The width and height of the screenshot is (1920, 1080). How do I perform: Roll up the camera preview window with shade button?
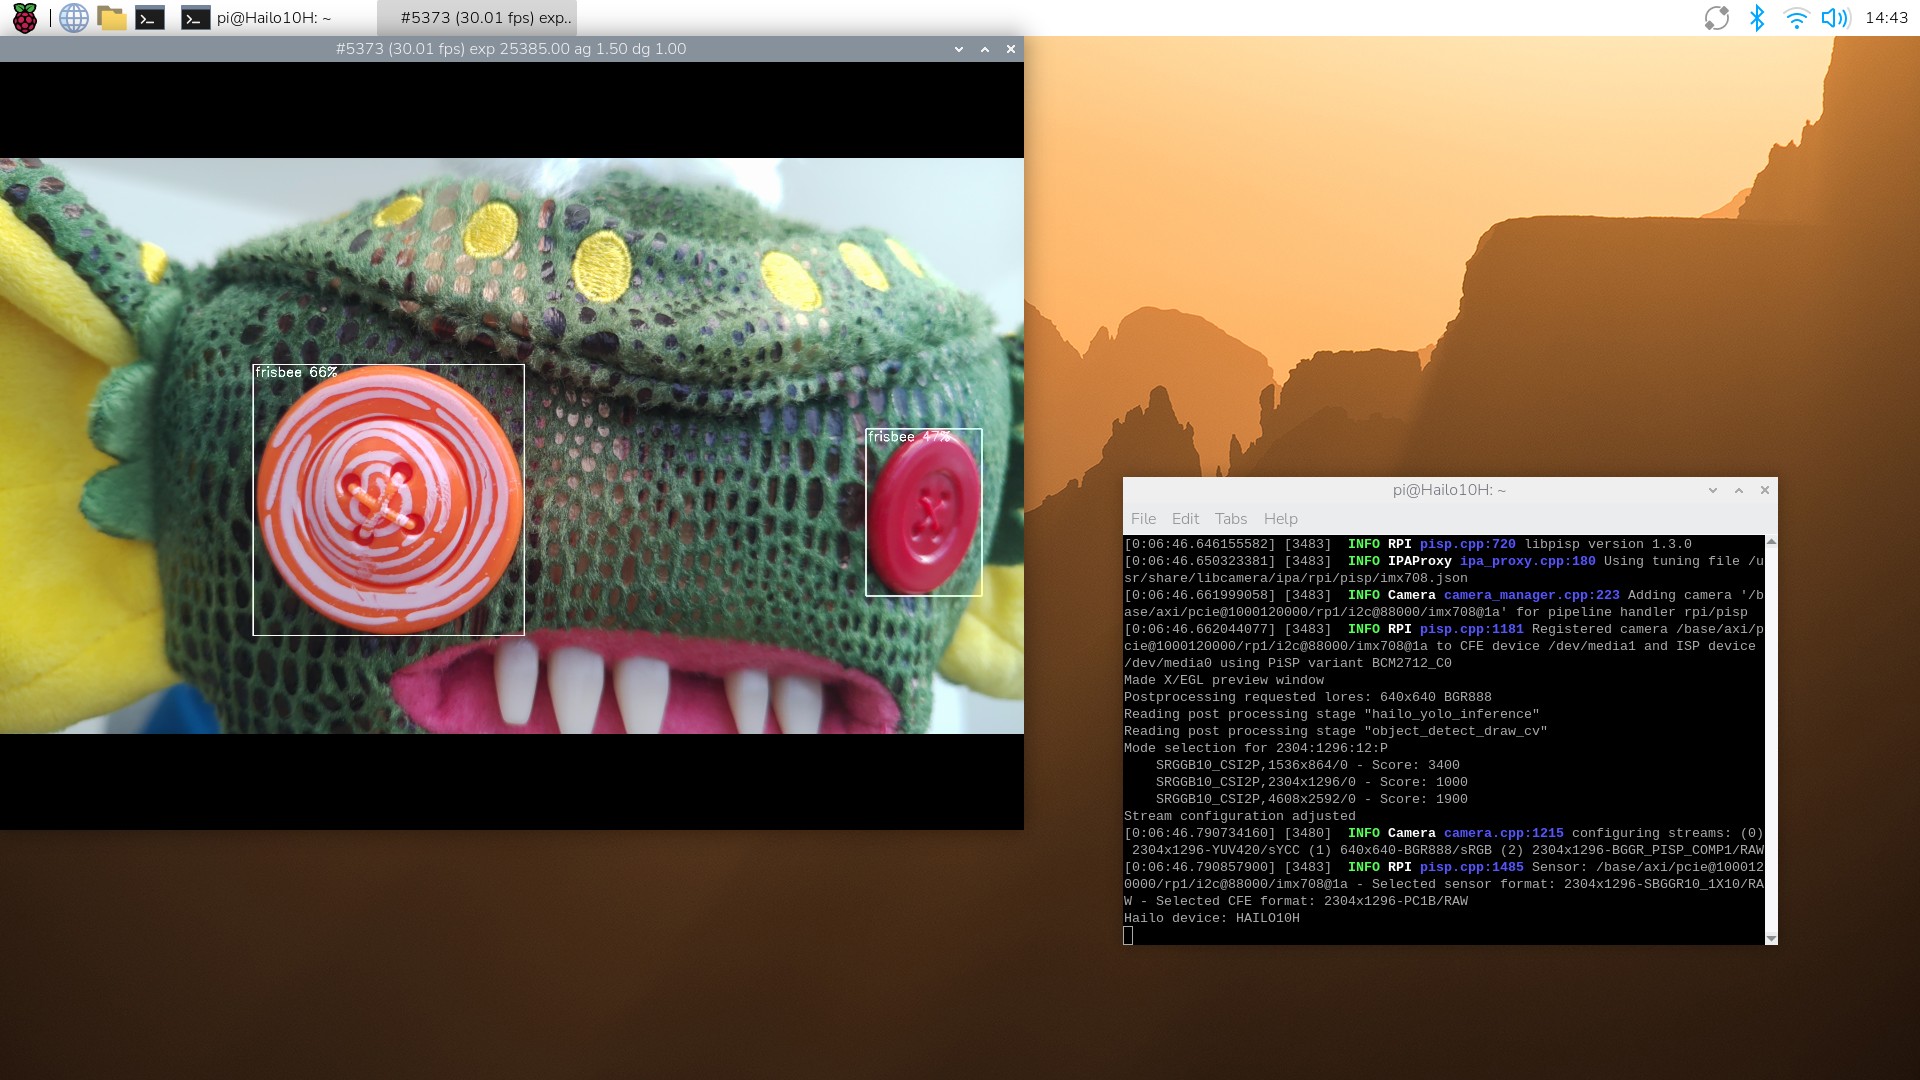coord(984,48)
